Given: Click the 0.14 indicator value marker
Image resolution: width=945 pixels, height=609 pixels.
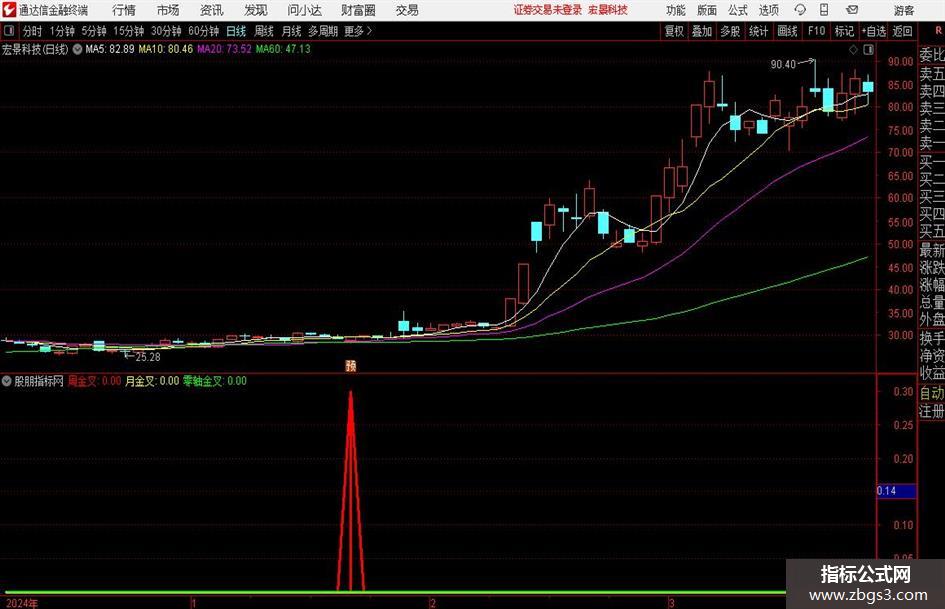Looking at the screenshot, I should (896, 491).
